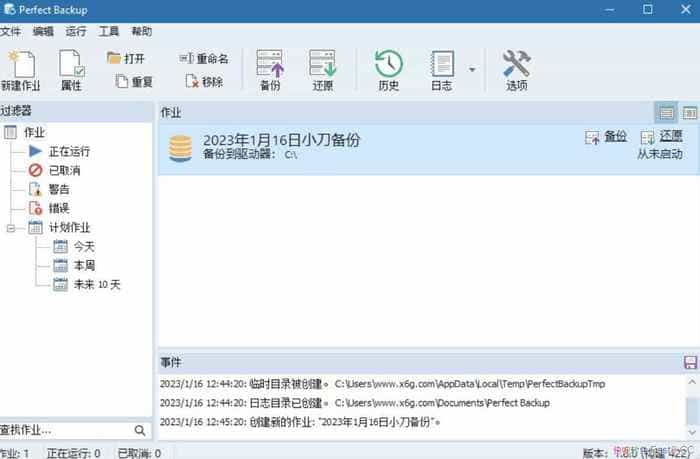Click the 备份 (Backup) toolbar icon
The height and width of the screenshot is (459, 700).
point(270,68)
